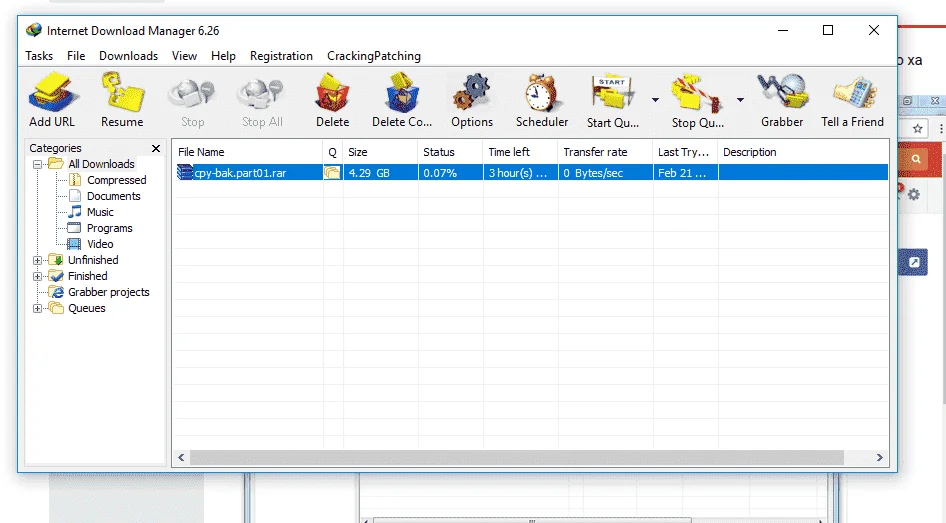The width and height of the screenshot is (946, 523).
Task: Select the All Downloads category
Action: 101,164
